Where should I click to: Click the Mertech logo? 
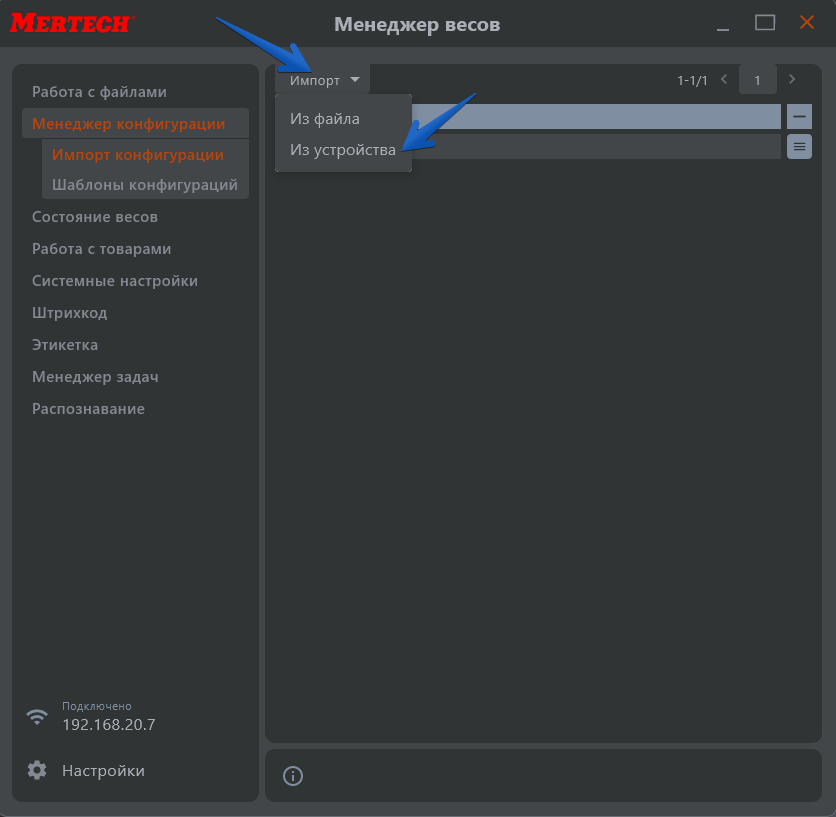(x=72, y=23)
